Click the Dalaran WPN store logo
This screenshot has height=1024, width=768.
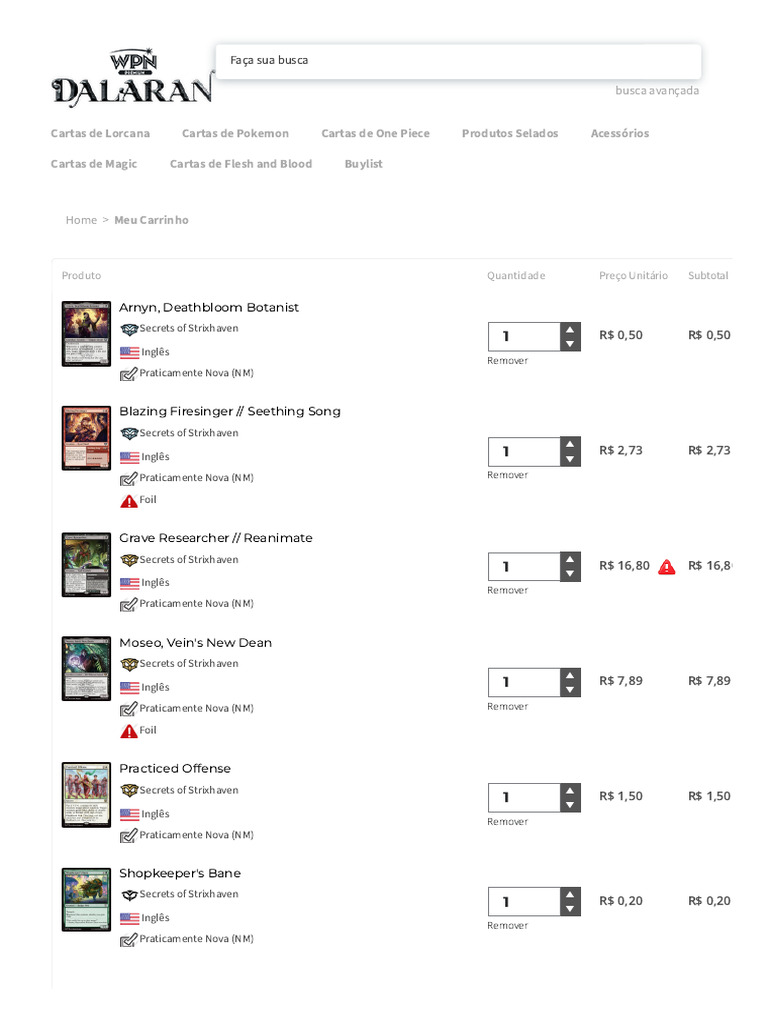coord(133,77)
